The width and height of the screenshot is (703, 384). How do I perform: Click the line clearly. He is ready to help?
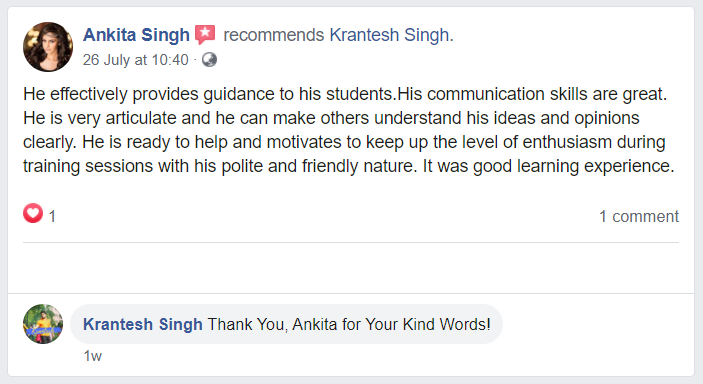point(344,142)
